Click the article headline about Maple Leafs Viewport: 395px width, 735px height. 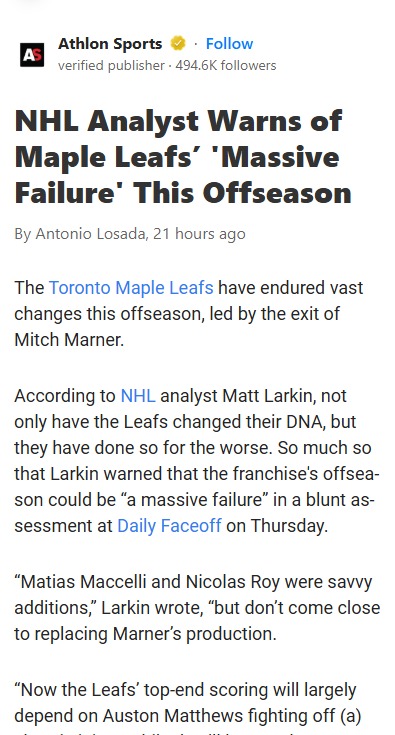point(183,157)
